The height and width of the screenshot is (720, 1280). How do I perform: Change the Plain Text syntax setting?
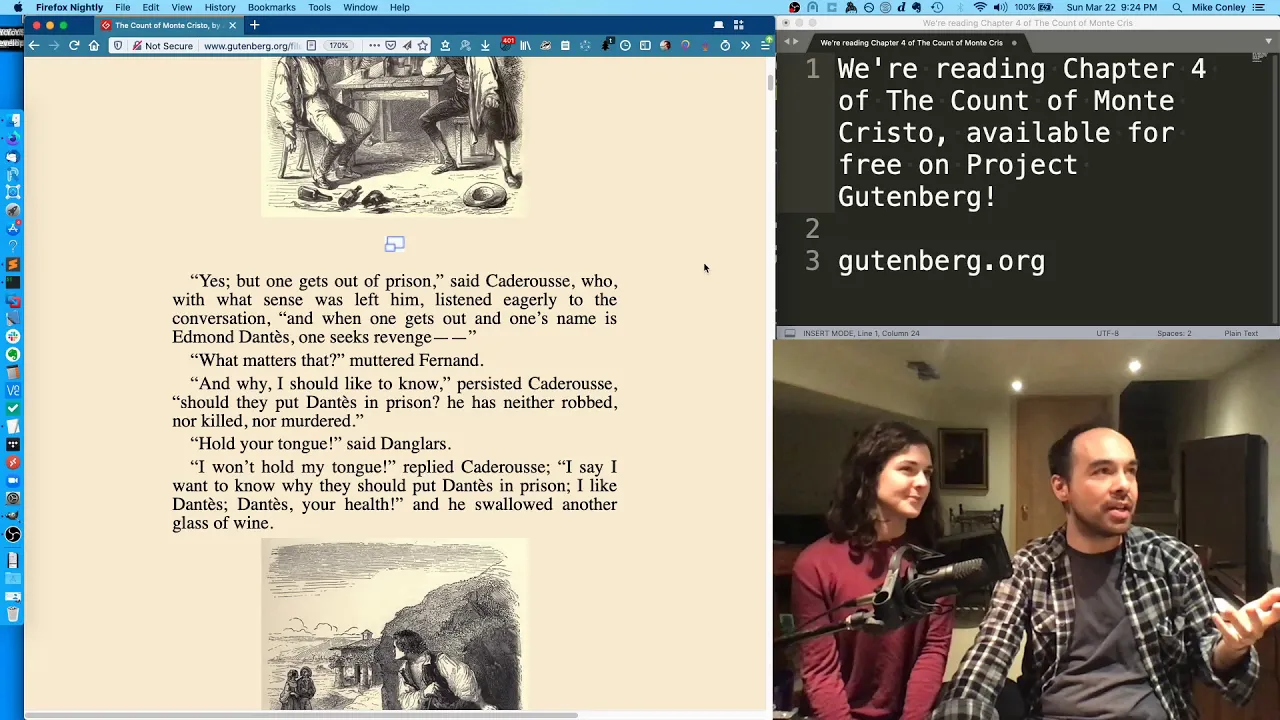coord(1241,333)
